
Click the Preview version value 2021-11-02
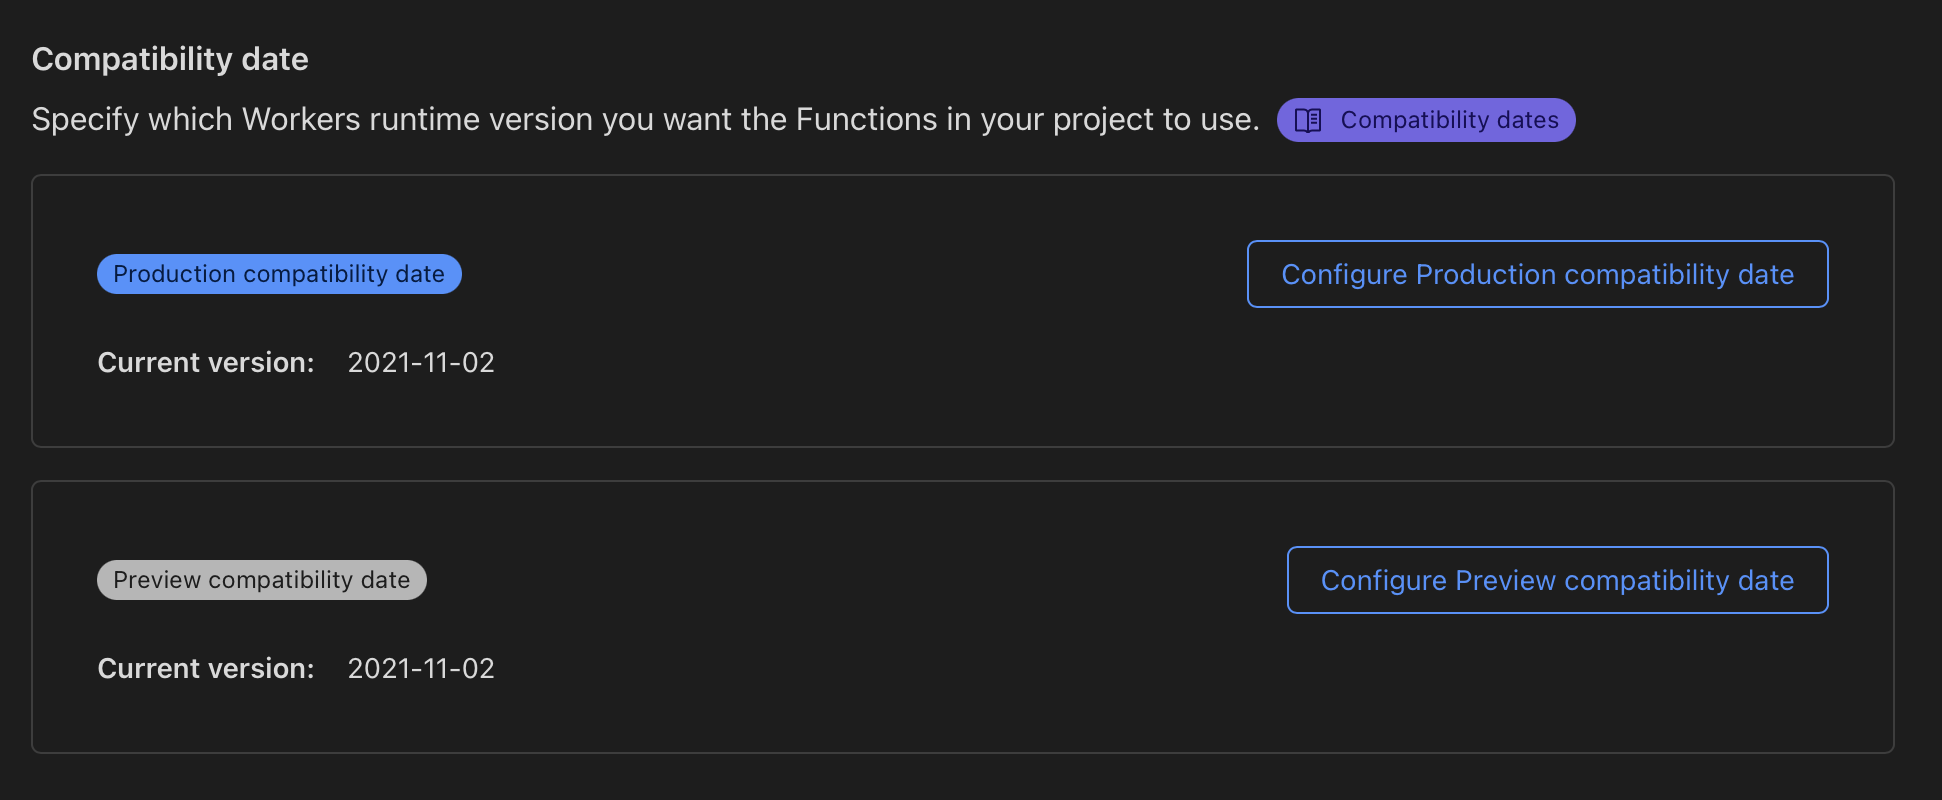coord(421,668)
